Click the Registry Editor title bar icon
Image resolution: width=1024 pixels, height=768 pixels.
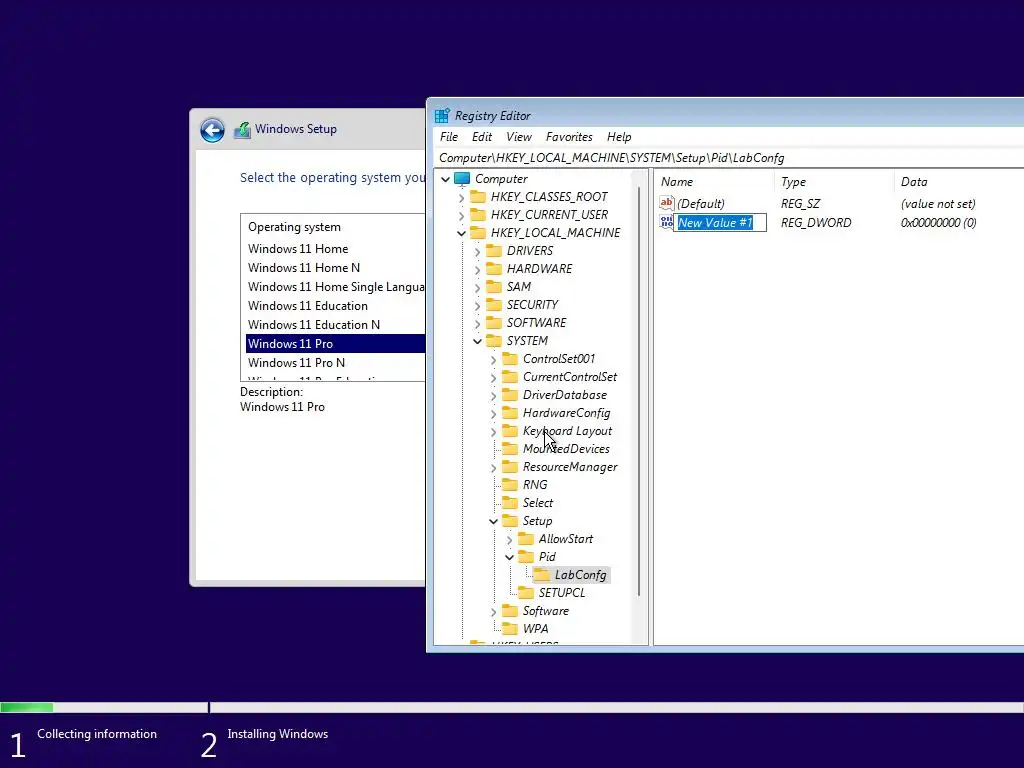(x=442, y=116)
